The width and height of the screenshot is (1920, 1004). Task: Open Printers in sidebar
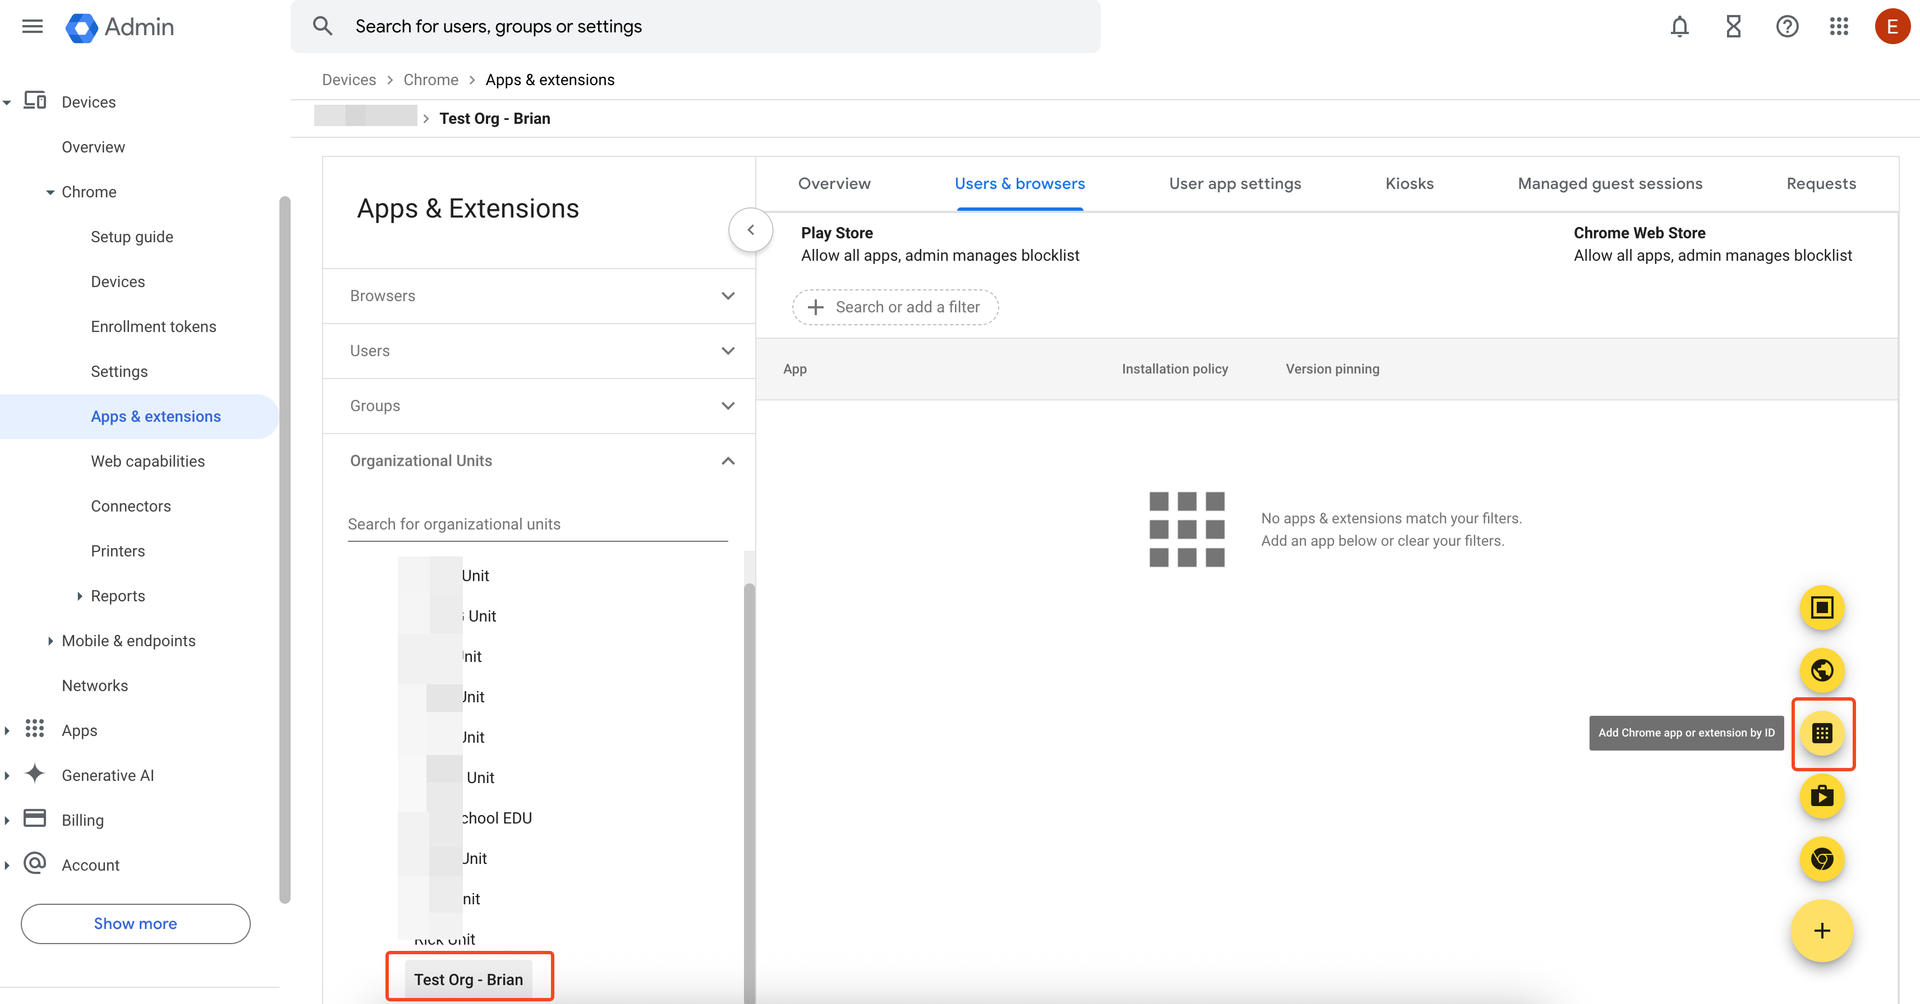point(118,551)
